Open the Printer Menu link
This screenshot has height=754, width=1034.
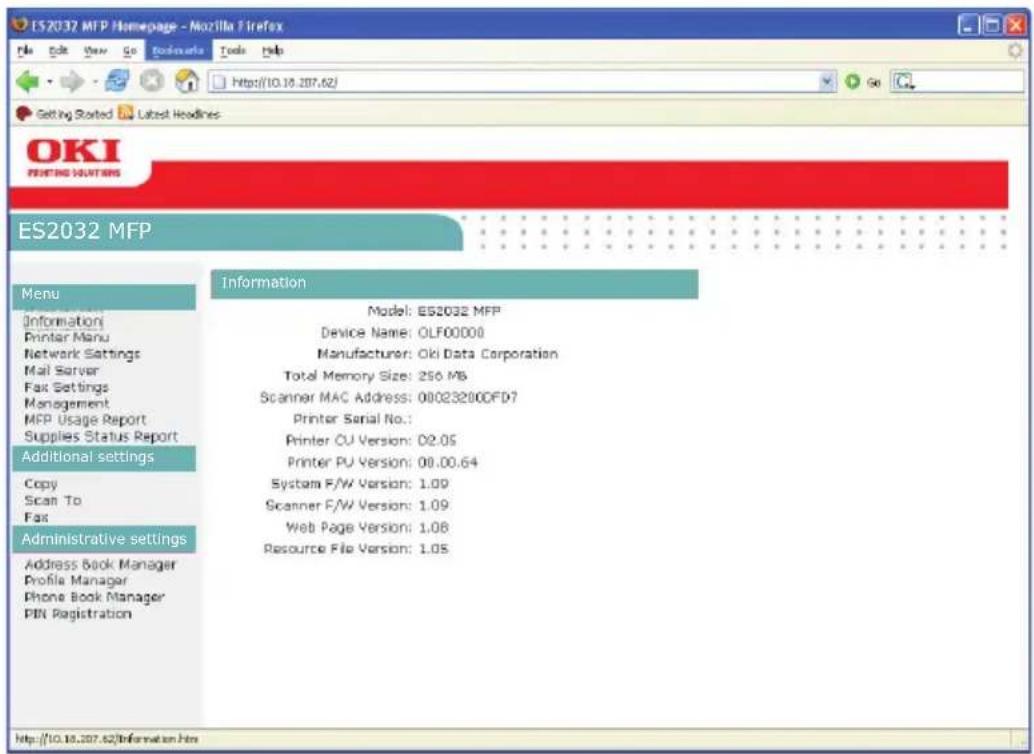coord(67,337)
